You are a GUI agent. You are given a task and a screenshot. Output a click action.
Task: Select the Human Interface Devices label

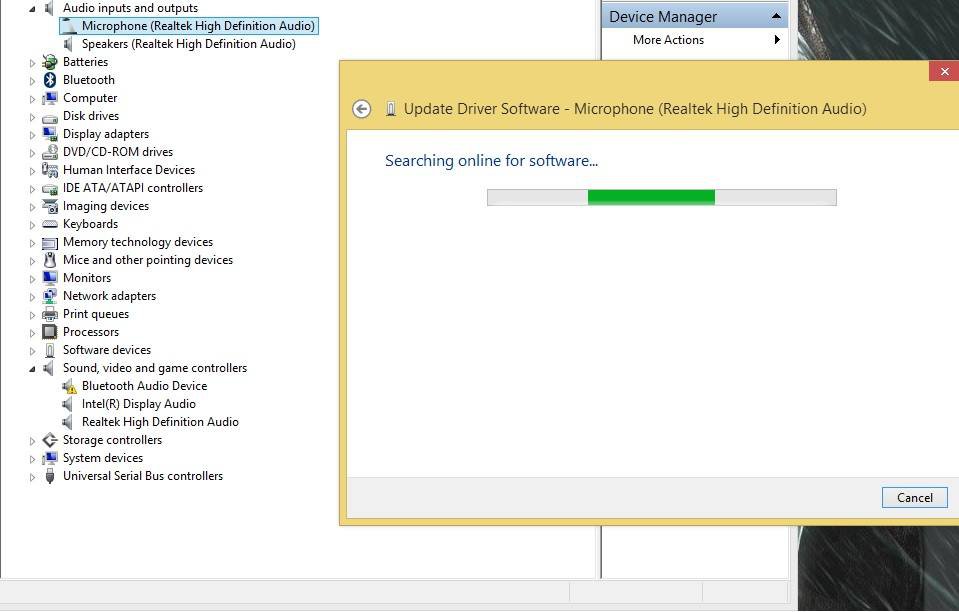point(129,170)
